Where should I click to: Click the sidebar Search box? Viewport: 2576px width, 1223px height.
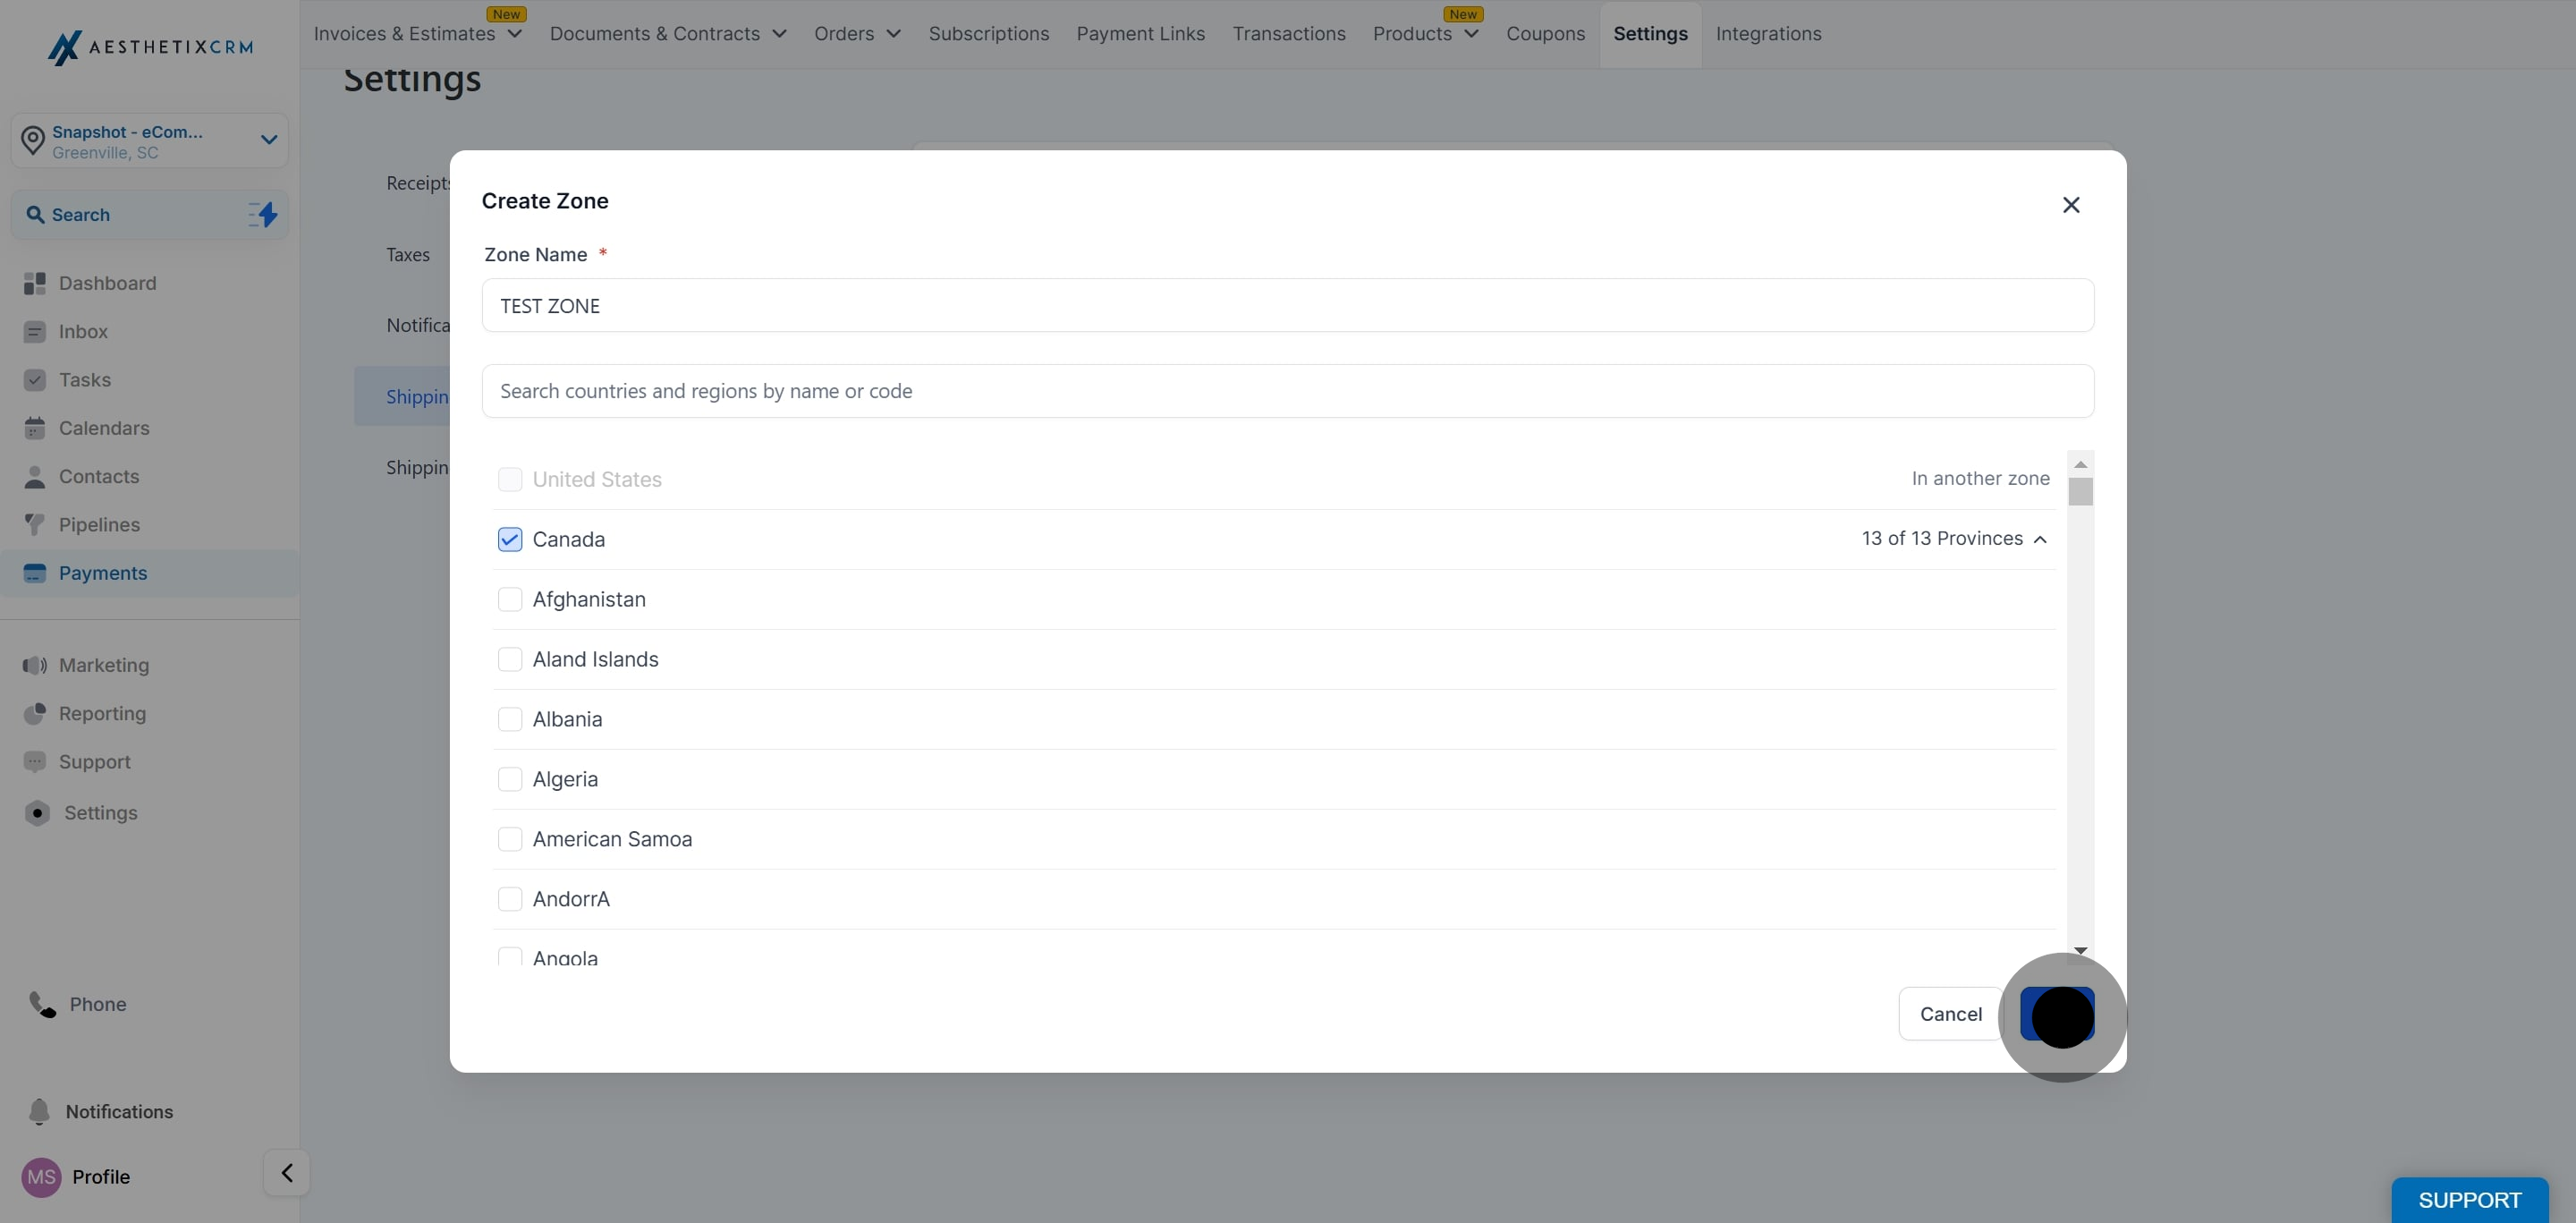(x=150, y=215)
